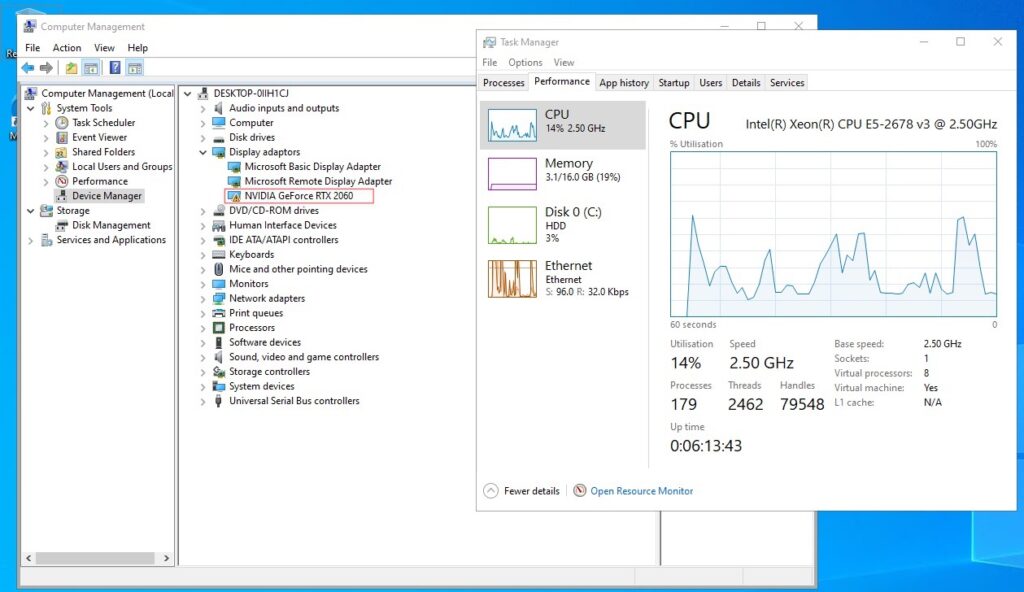Open the Help menu in Computer Management
The height and width of the screenshot is (592, 1024).
137,48
